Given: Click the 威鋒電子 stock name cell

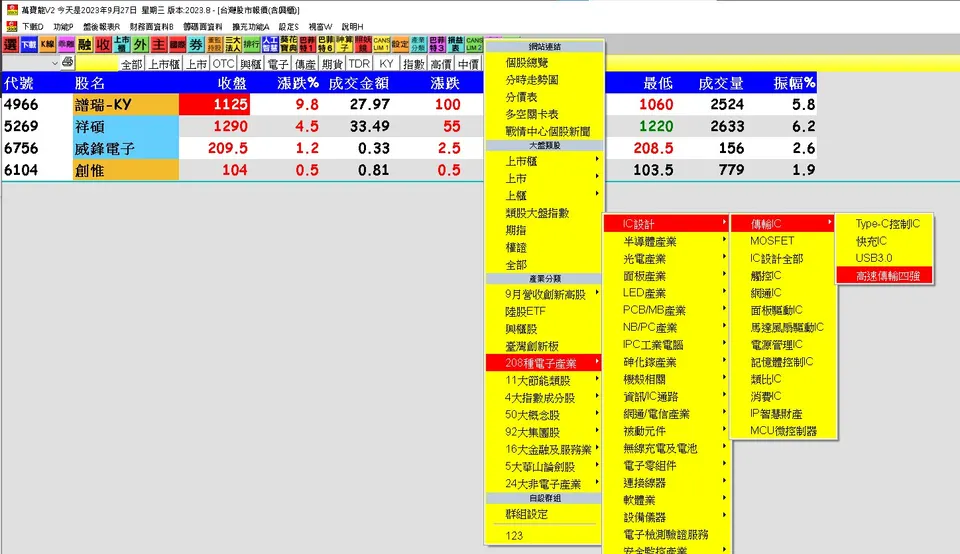Looking at the screenshot, I should 126,149.
